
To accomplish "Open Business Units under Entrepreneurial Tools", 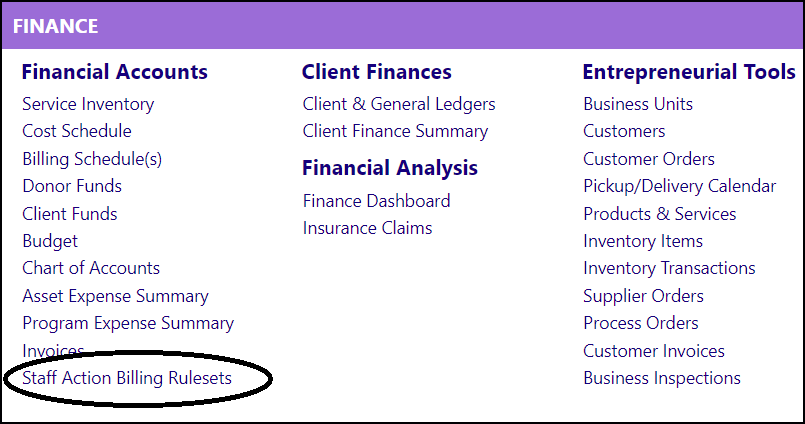I will pyautogui.click(x=638, y=104).
